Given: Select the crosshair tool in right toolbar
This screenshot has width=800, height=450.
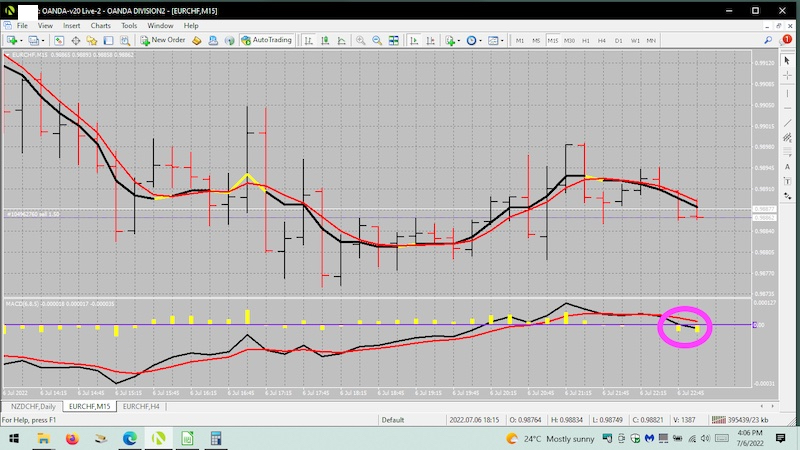Looking at the screenshot, I should 787,76.
